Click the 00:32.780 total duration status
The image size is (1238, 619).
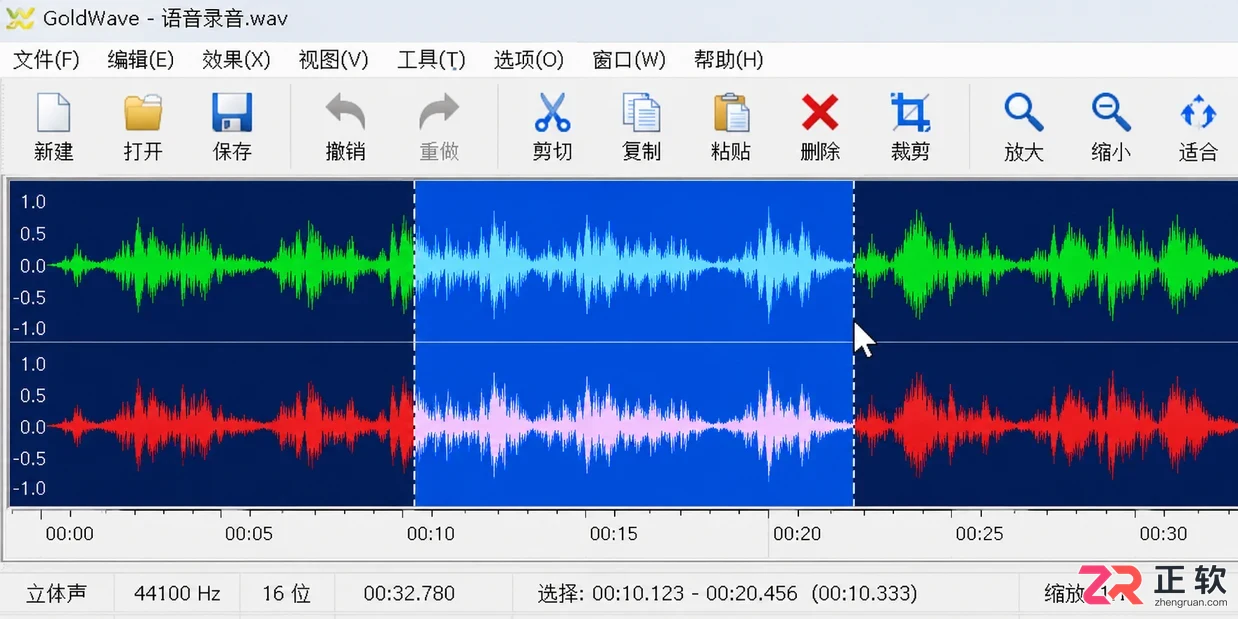tap(409, 594)
